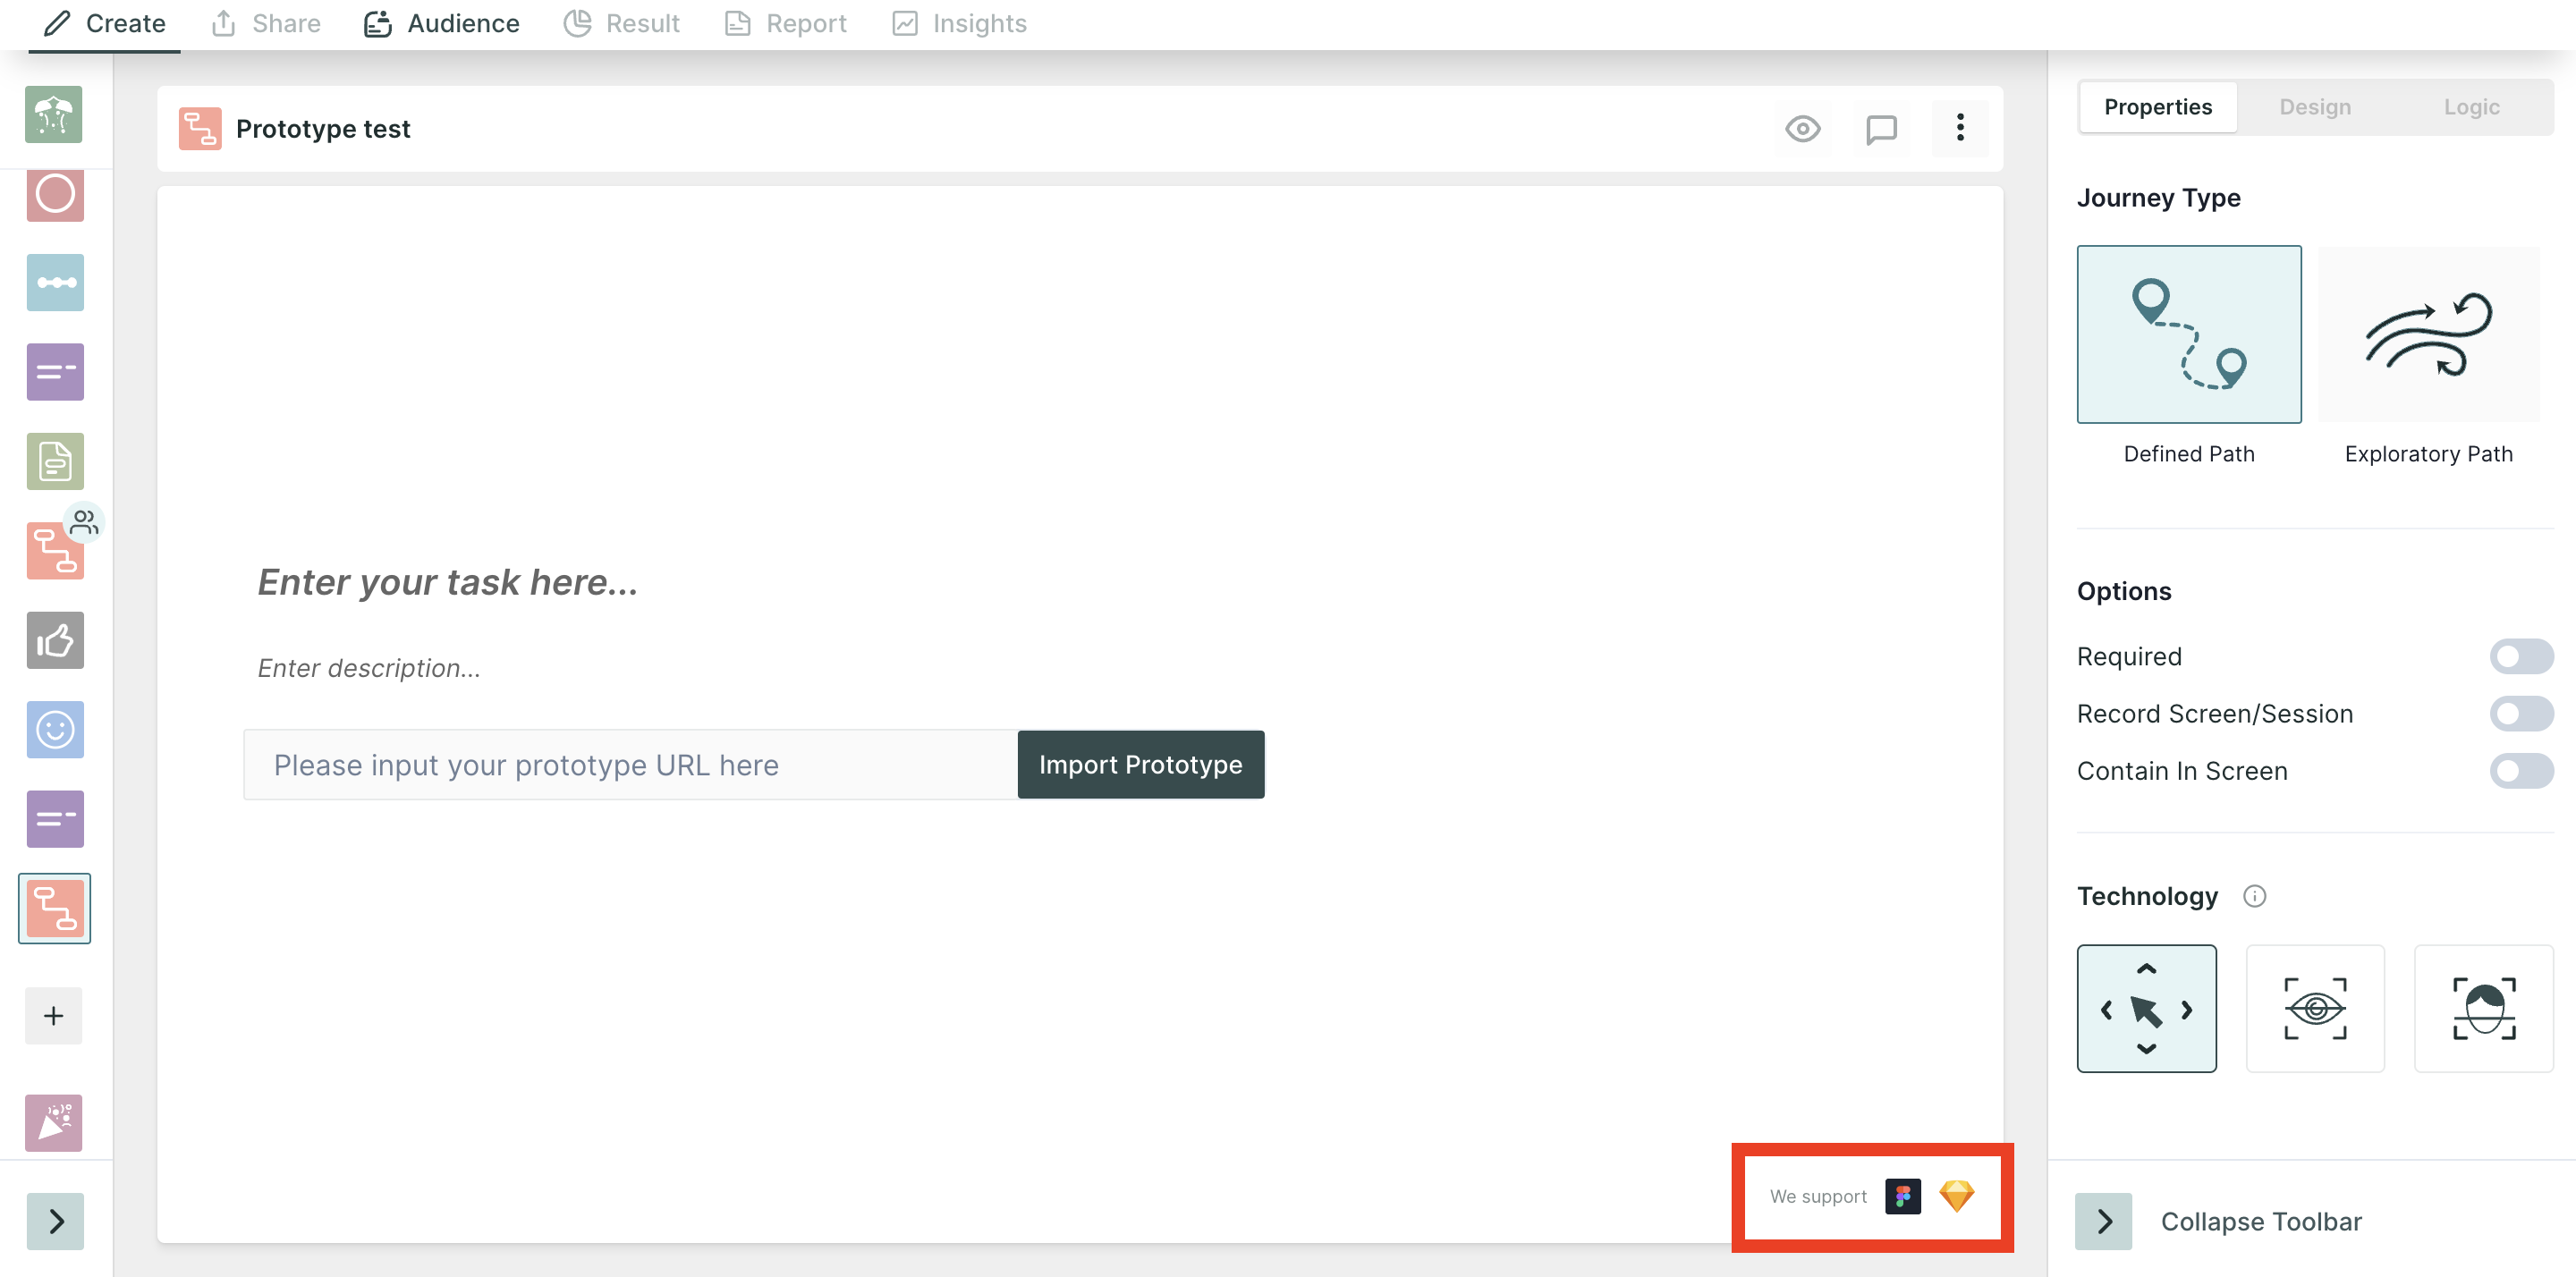Screen dimensions: 2576x1277
Task: Select the second purple text block icon
Action: 55,819
